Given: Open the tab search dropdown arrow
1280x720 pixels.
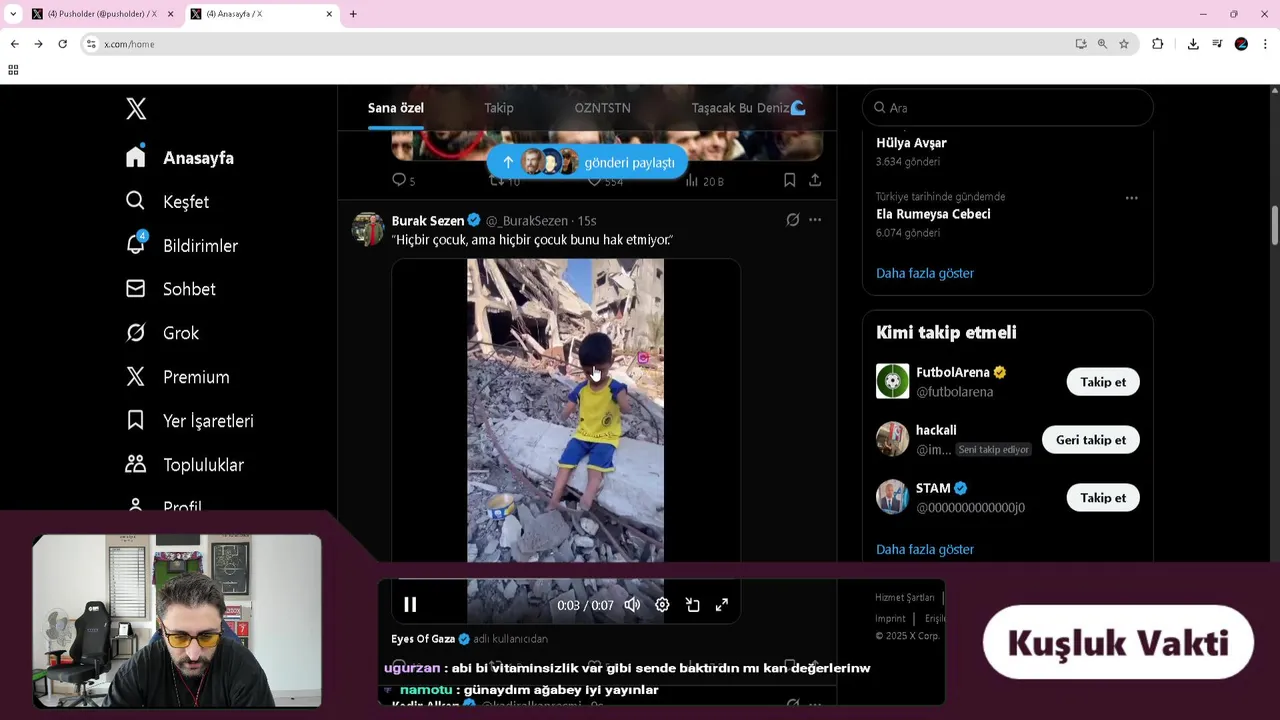Looking at the screenshot, I should (x=12, y=14).
